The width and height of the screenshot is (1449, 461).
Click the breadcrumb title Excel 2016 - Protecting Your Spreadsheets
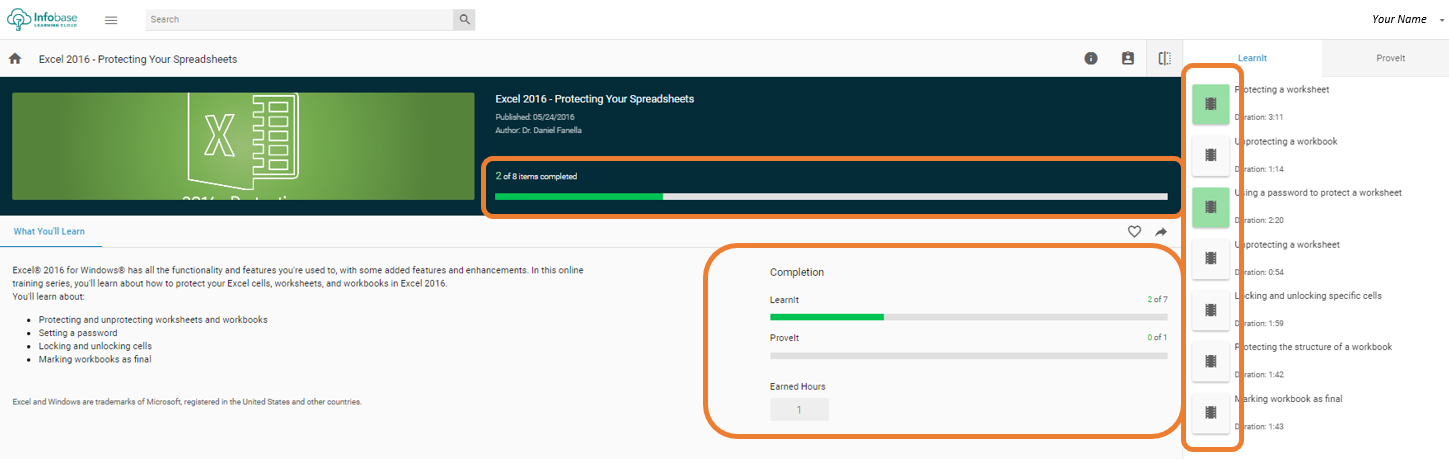click(138, 59)
